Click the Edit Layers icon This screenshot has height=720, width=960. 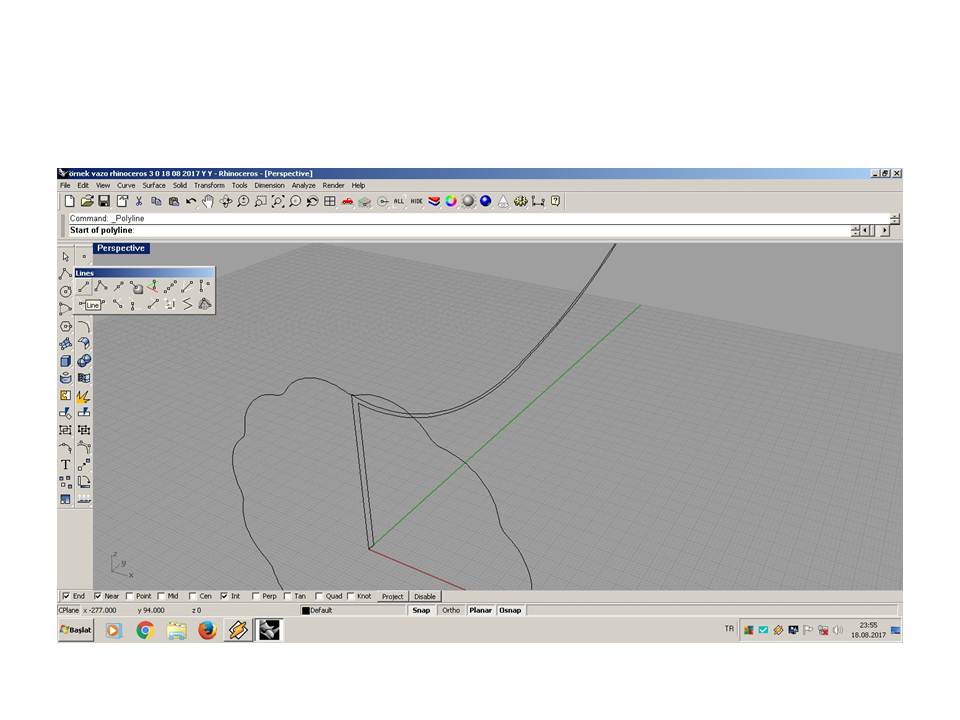click(x=434, y=201)
